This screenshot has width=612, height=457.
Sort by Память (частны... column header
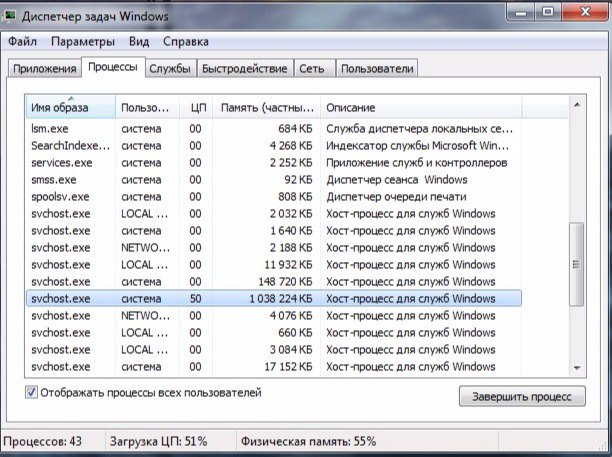pos(267,107)
